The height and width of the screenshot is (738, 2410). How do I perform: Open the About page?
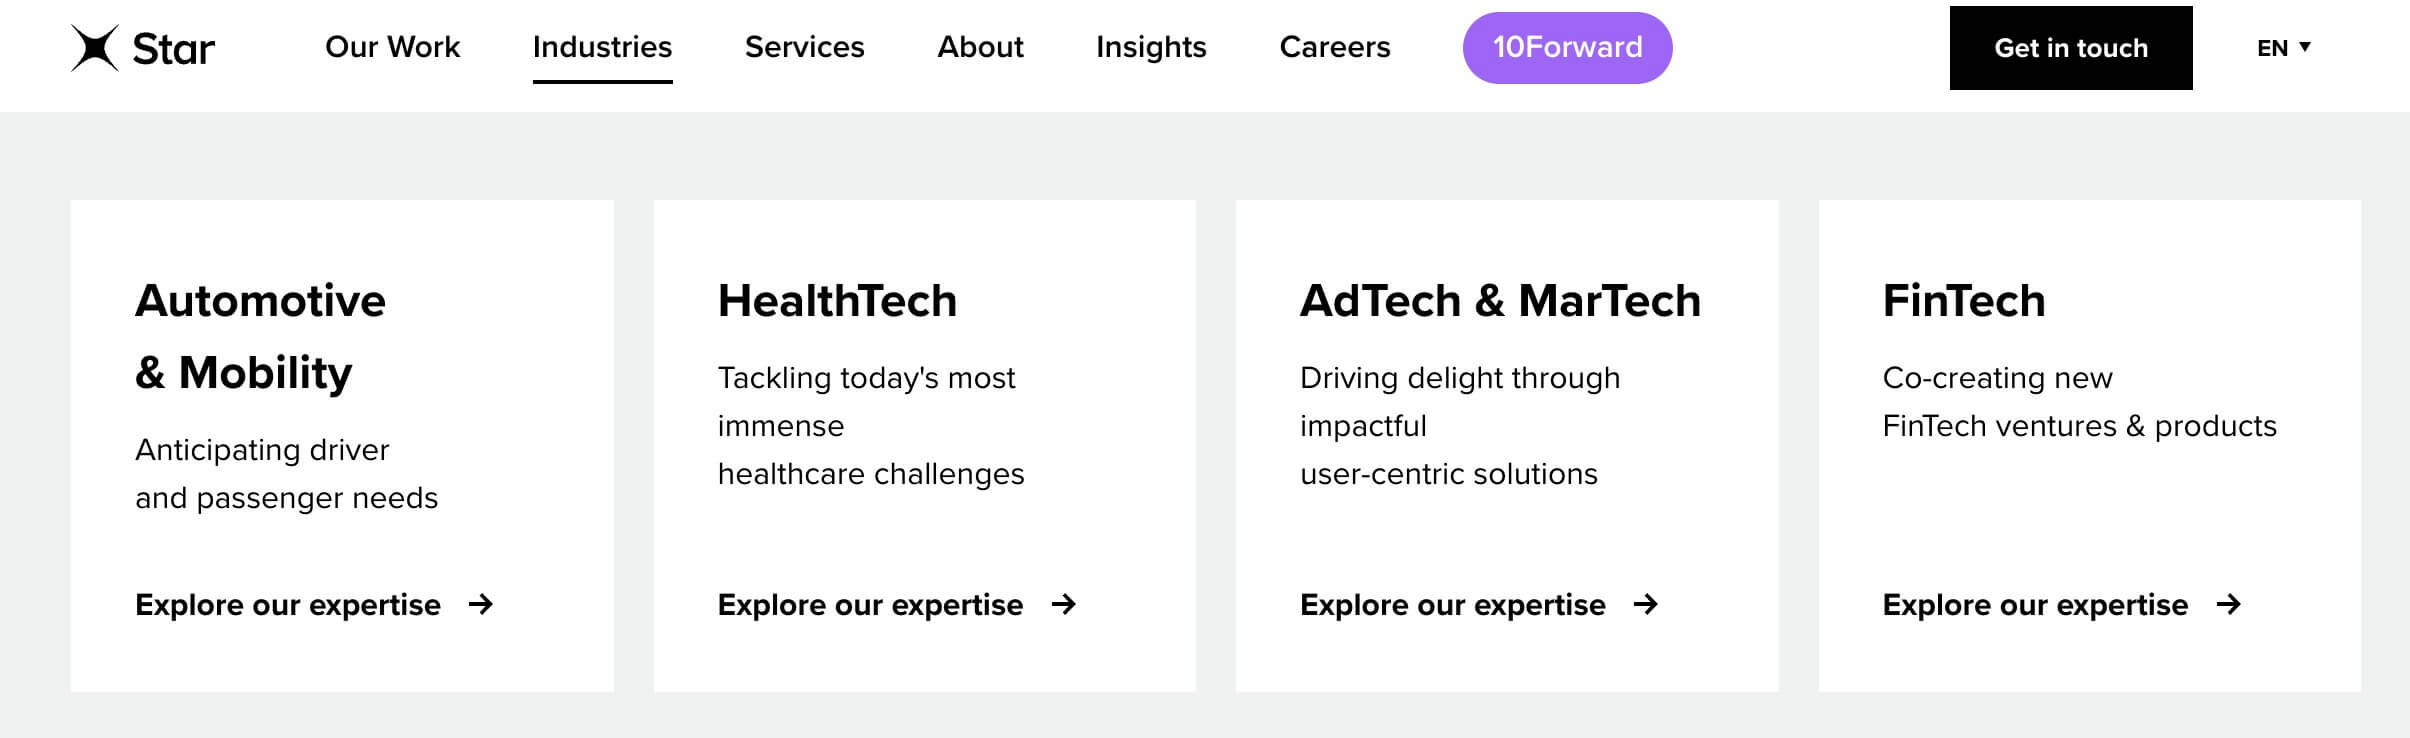click(980, 47)
